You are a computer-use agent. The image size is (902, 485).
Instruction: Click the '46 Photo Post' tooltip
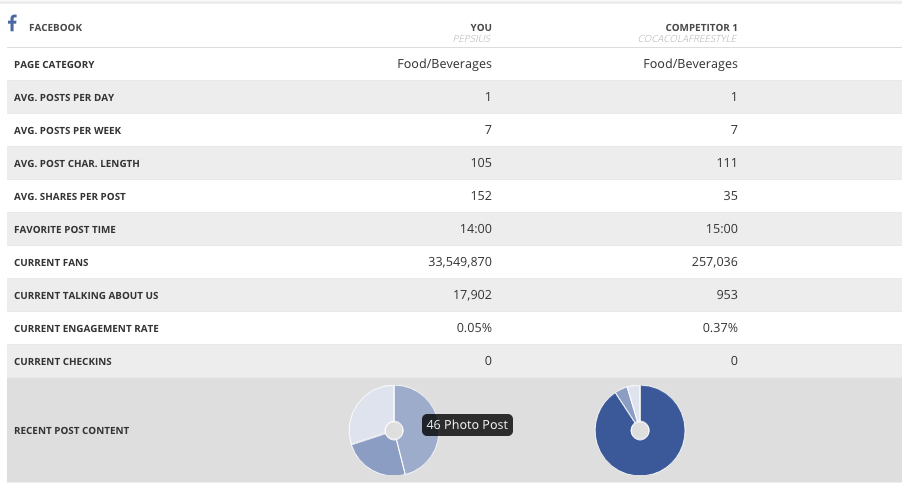467,425
